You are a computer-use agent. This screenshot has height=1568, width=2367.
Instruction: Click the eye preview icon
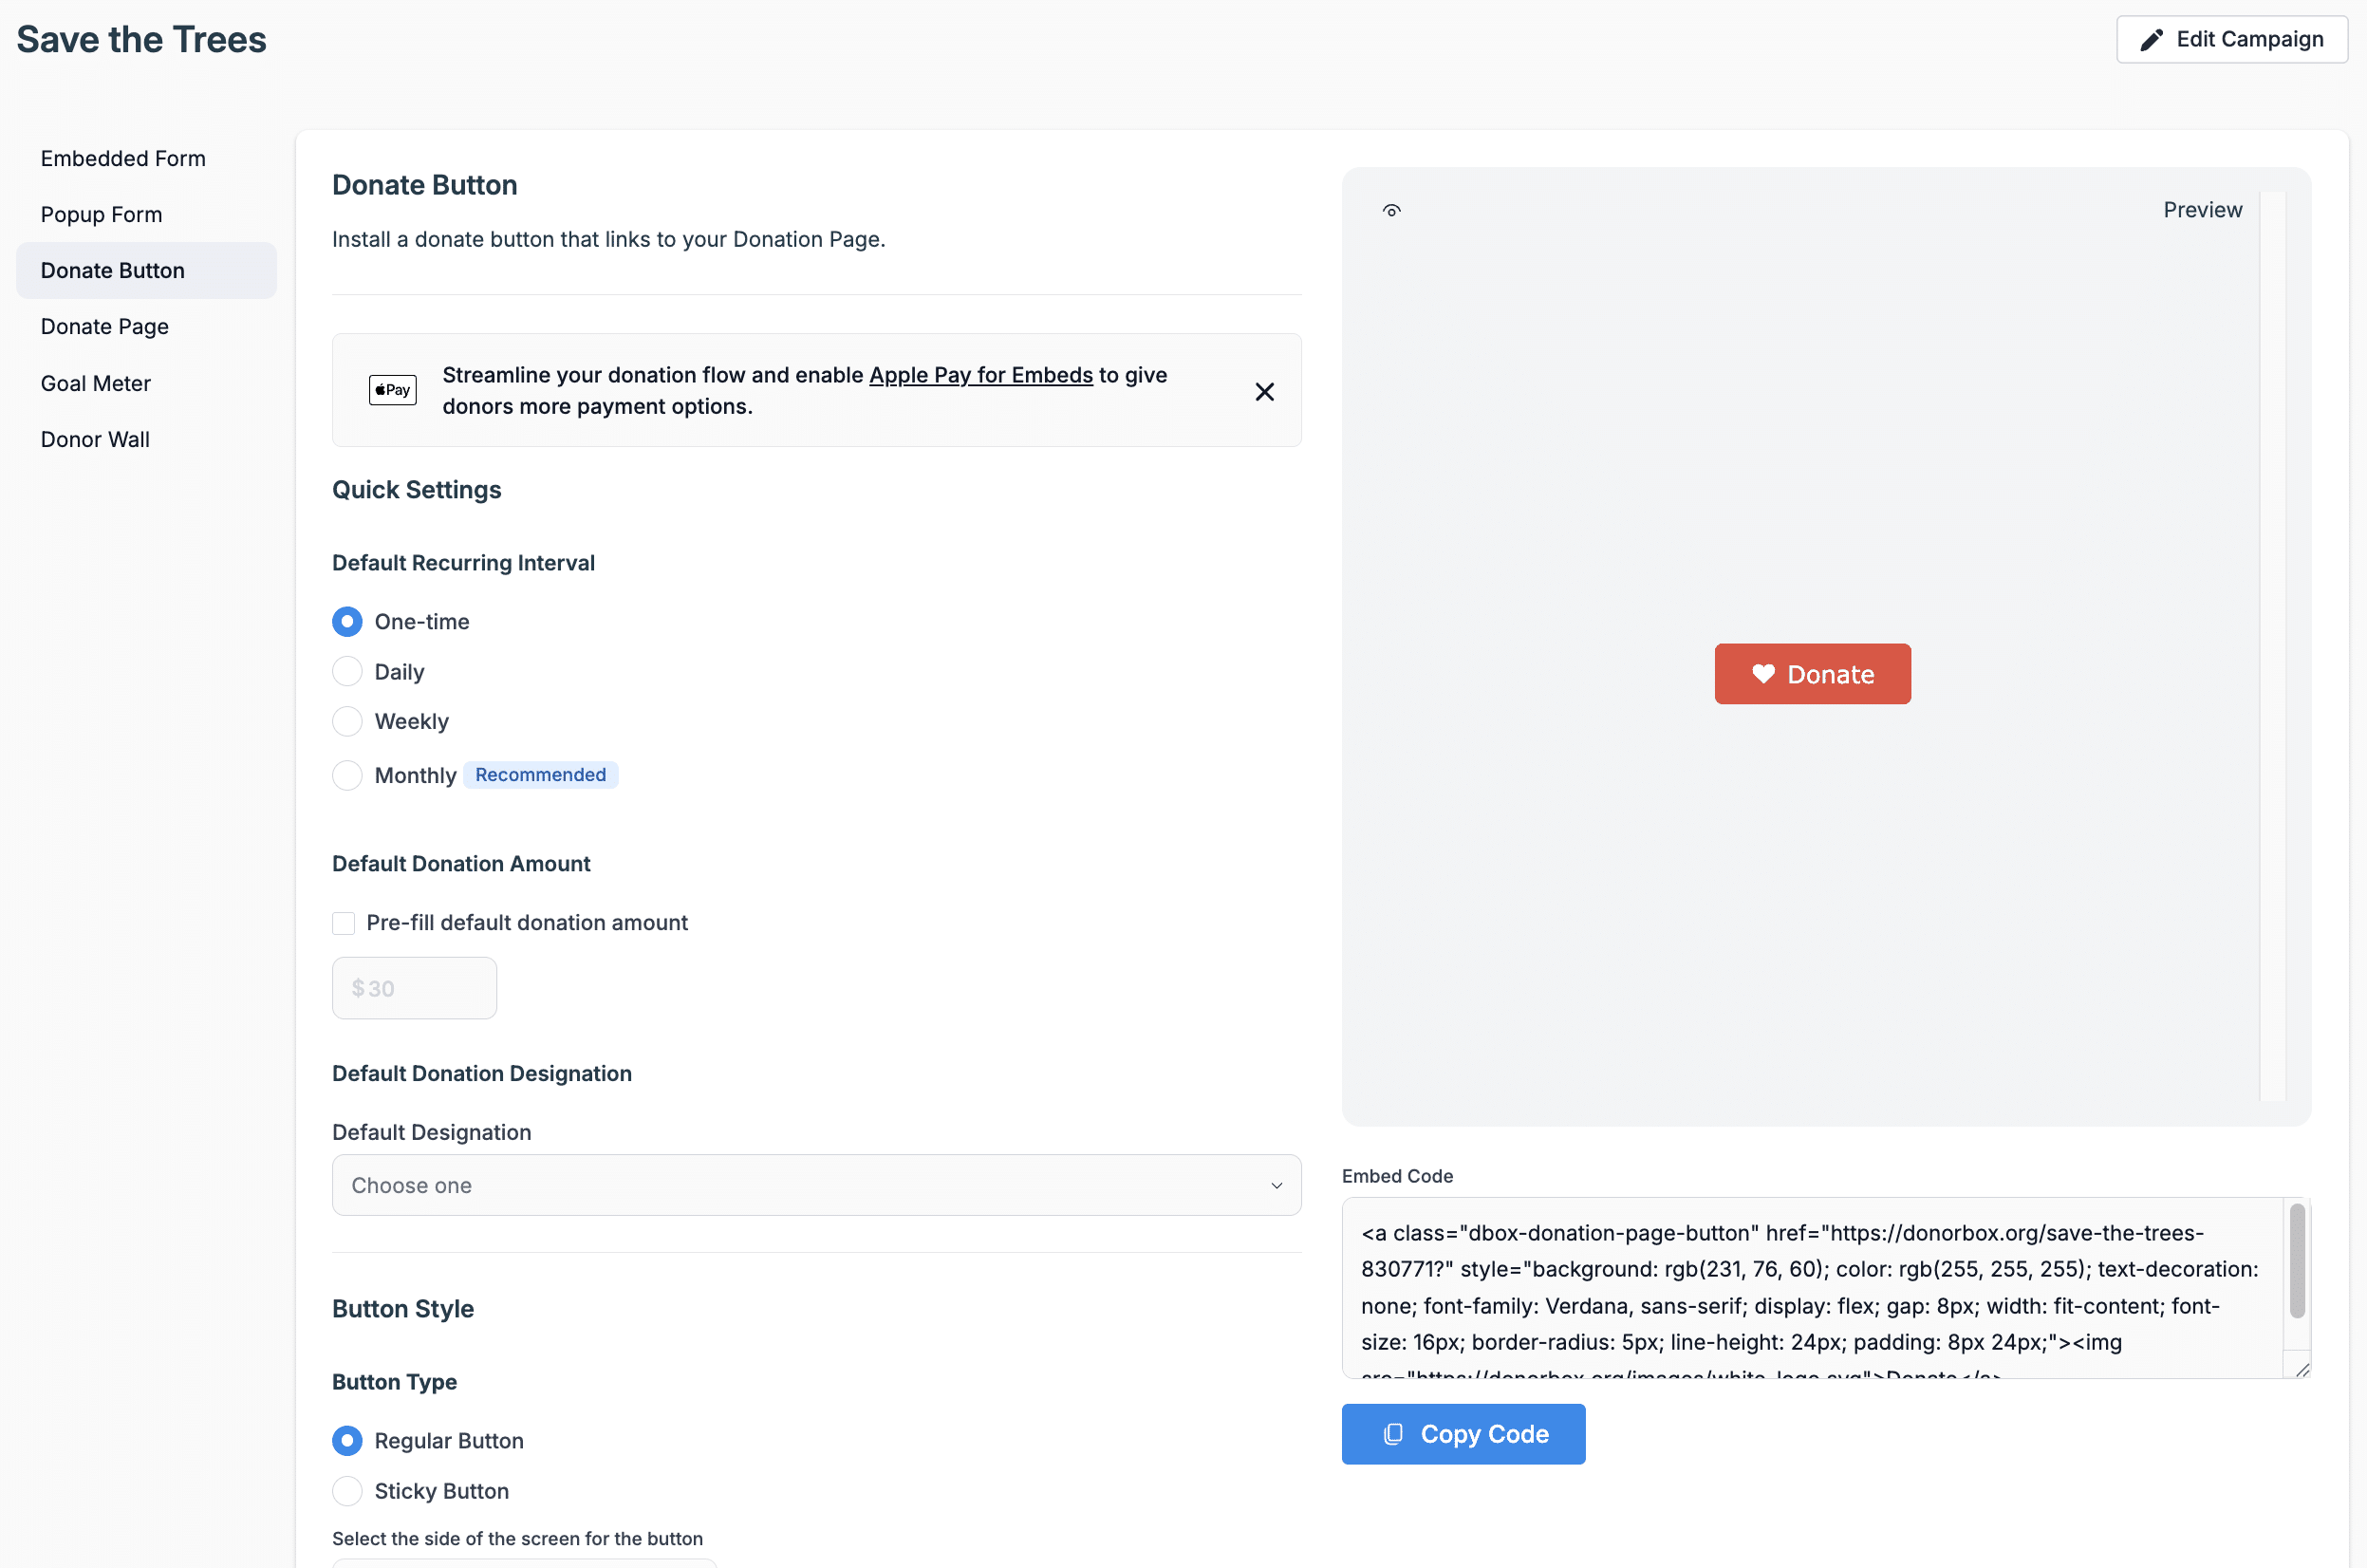(x=1391, y=210)
